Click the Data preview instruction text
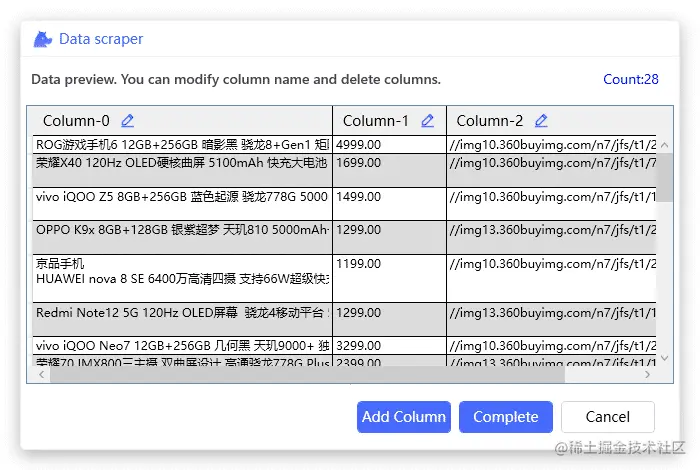Screen dimensions: 700x470 point(236,79)
